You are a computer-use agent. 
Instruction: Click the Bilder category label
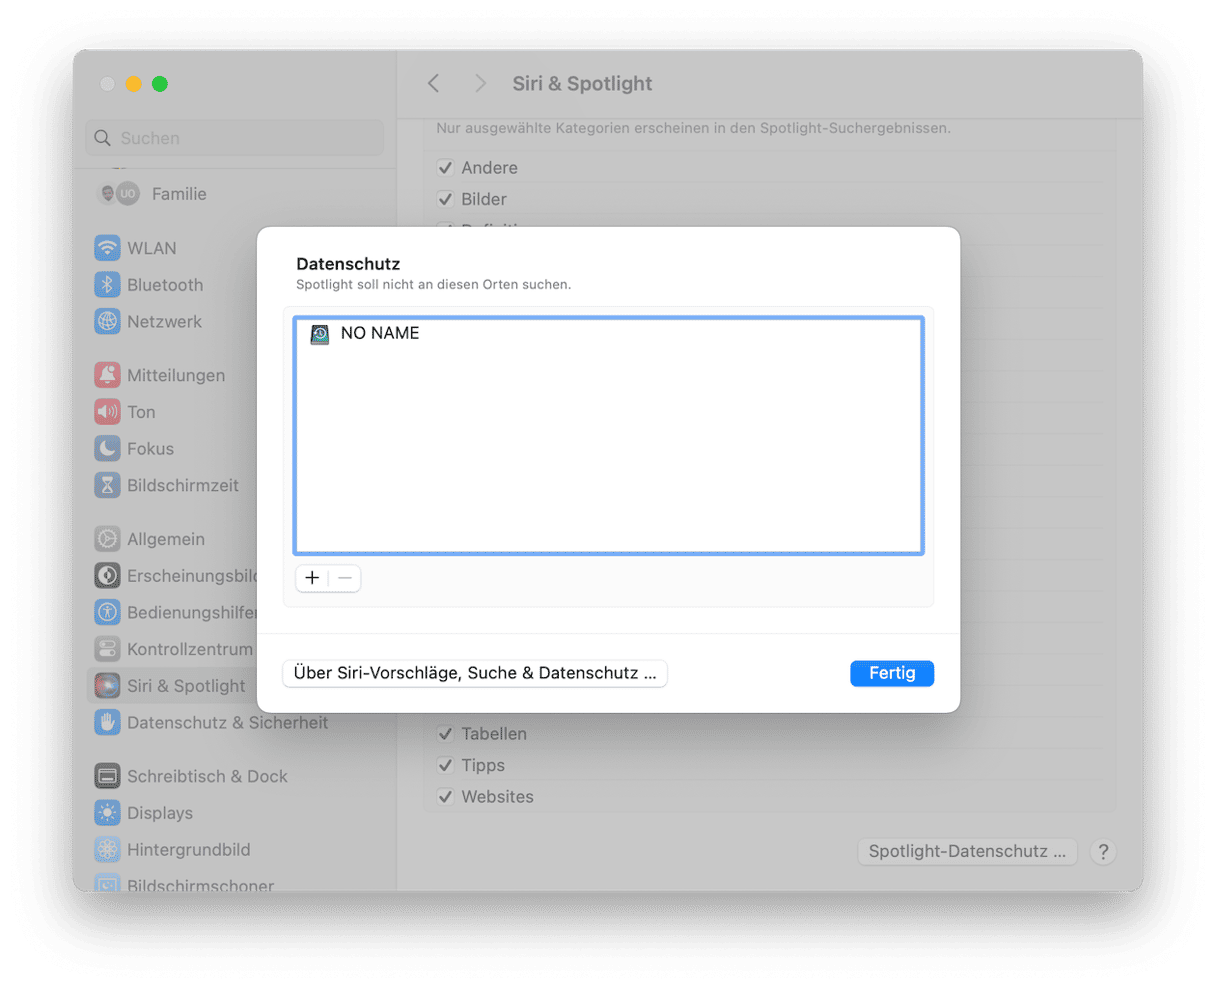[484, 199]
